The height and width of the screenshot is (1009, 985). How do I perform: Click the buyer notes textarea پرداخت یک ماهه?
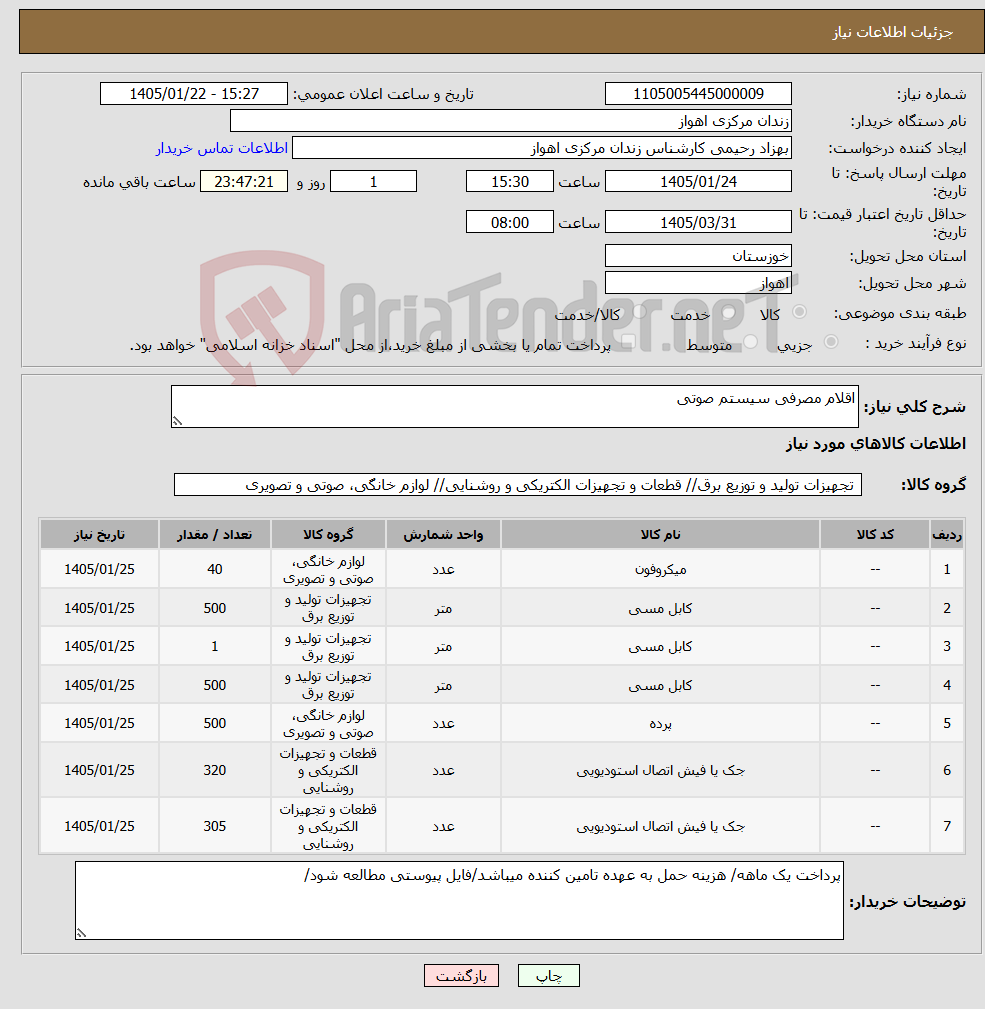459,900
